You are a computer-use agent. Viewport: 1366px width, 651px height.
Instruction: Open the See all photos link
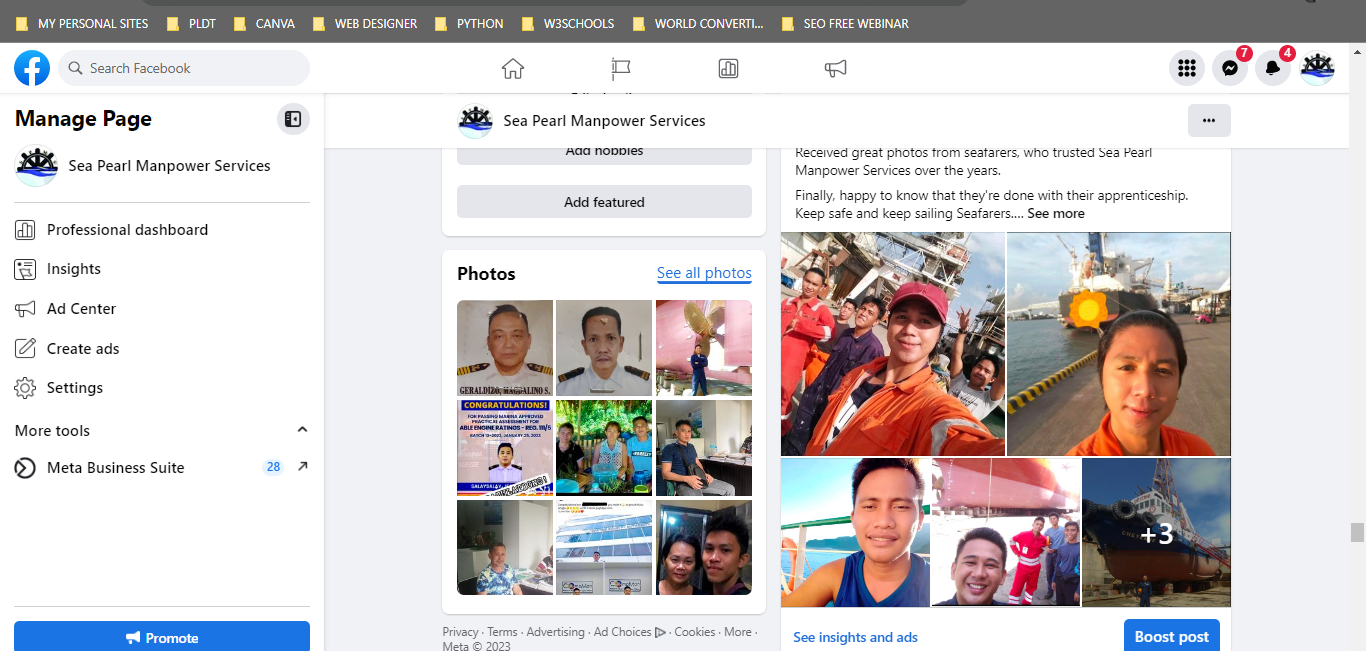pyautogui.click(x=704, y=273)
